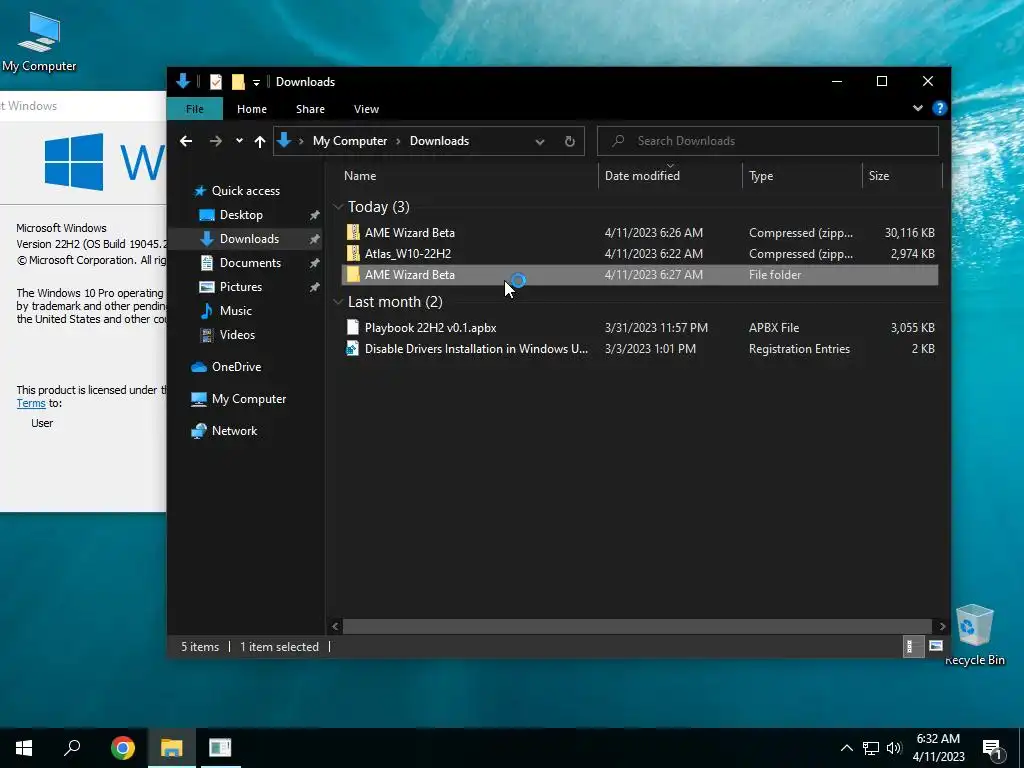Click the 3/31/2023 11:57 PM date cell
The image size is (1024, 768).
pos(656,328)
